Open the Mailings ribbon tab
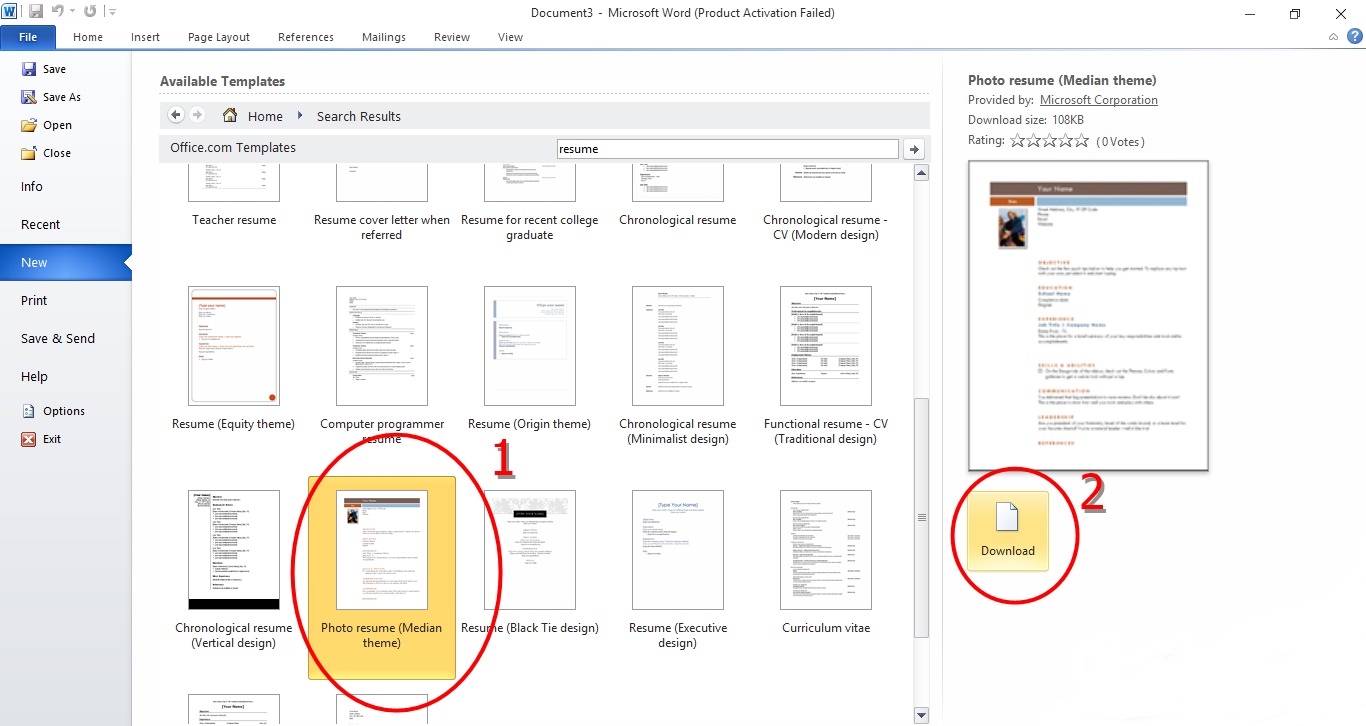The height and width of the screenshot is (726, 1366). tap(383, 36)
